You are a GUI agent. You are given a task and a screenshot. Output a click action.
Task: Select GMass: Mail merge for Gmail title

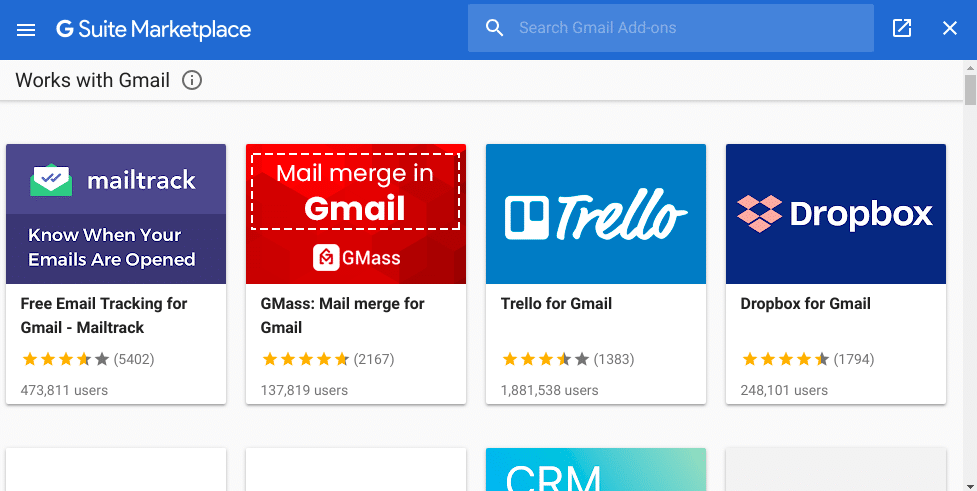pos(342,315)
